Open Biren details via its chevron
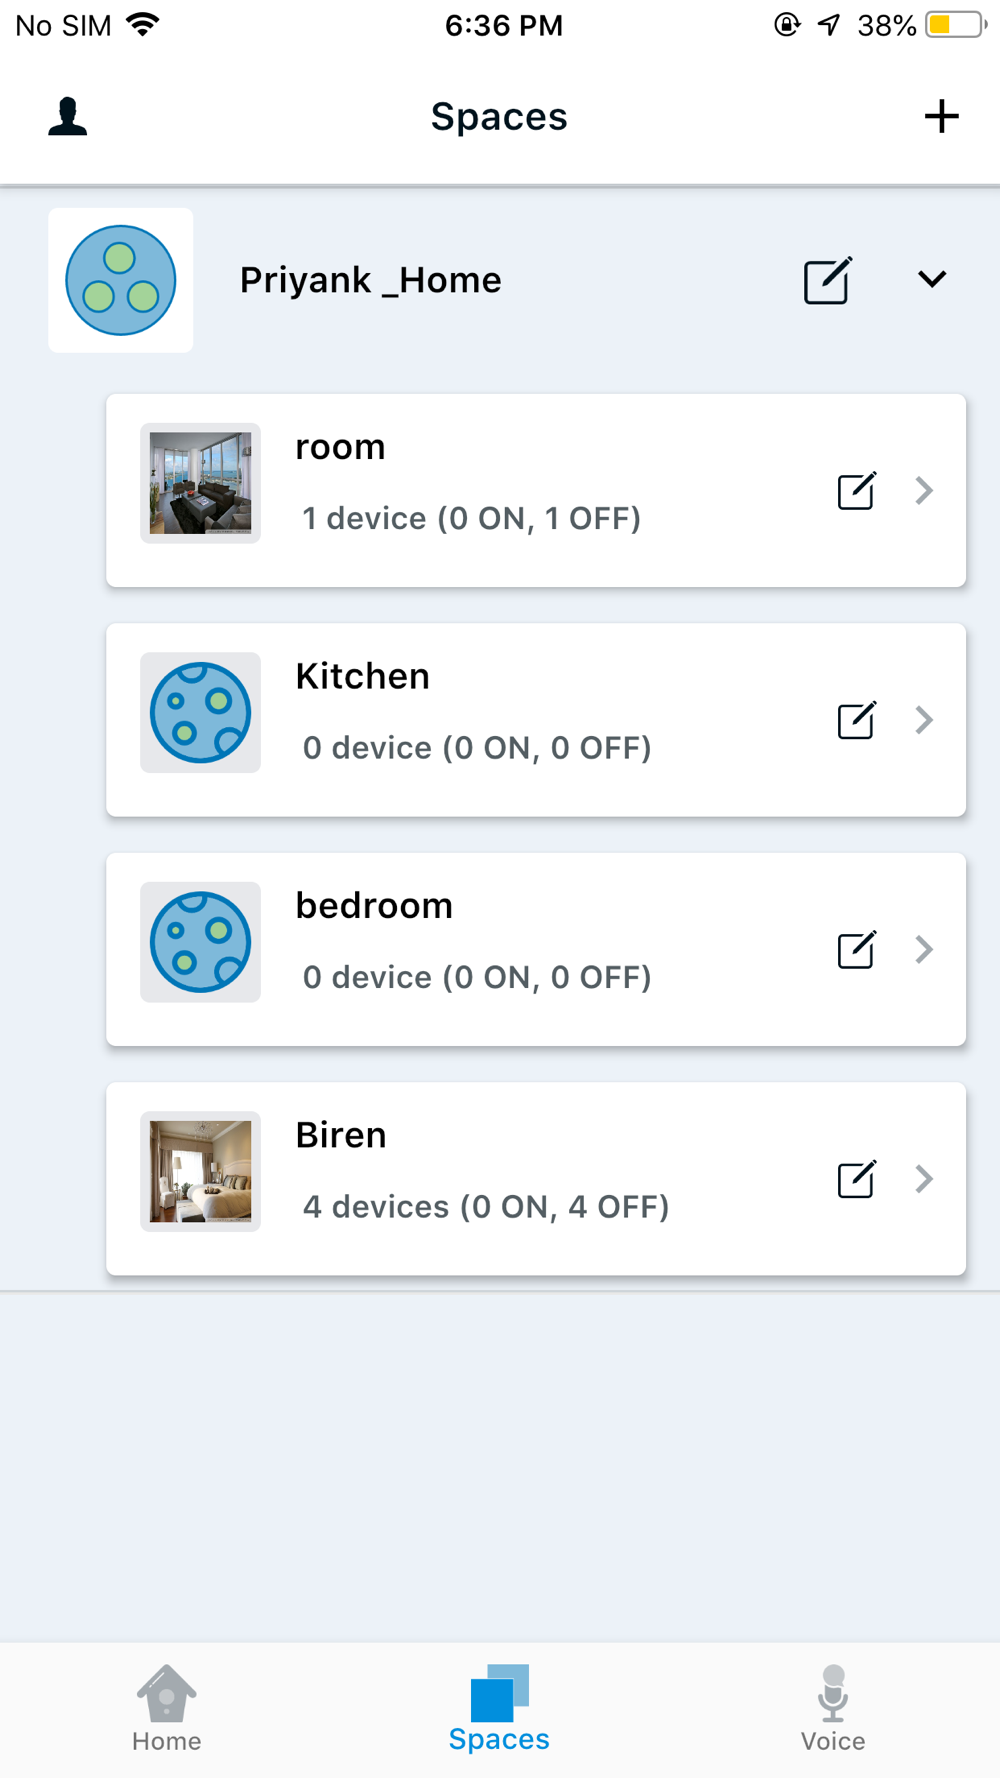1000x1778 pixels. coord(924,1179)
